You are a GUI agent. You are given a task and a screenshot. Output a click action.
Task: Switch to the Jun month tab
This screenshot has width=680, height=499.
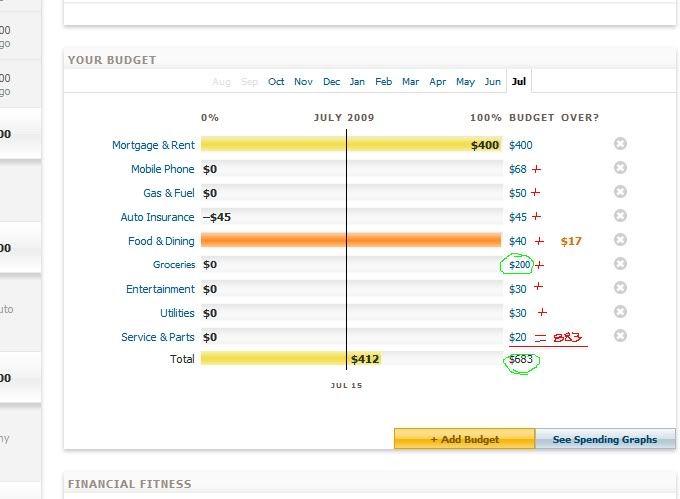point(492,82)
